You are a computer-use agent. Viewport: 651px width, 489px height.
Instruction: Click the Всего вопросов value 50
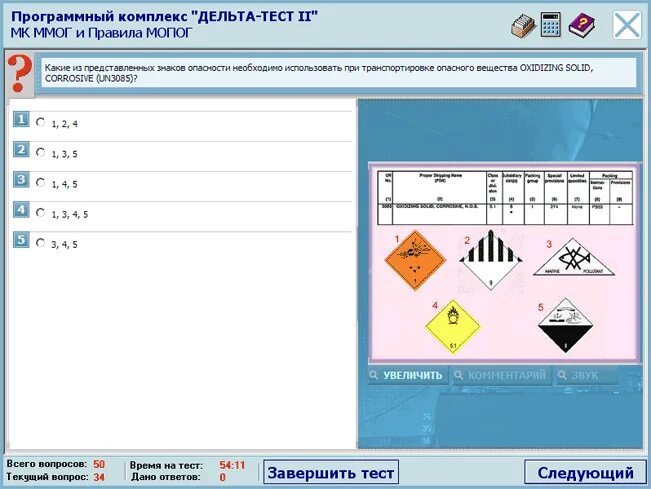pos(99,464)
